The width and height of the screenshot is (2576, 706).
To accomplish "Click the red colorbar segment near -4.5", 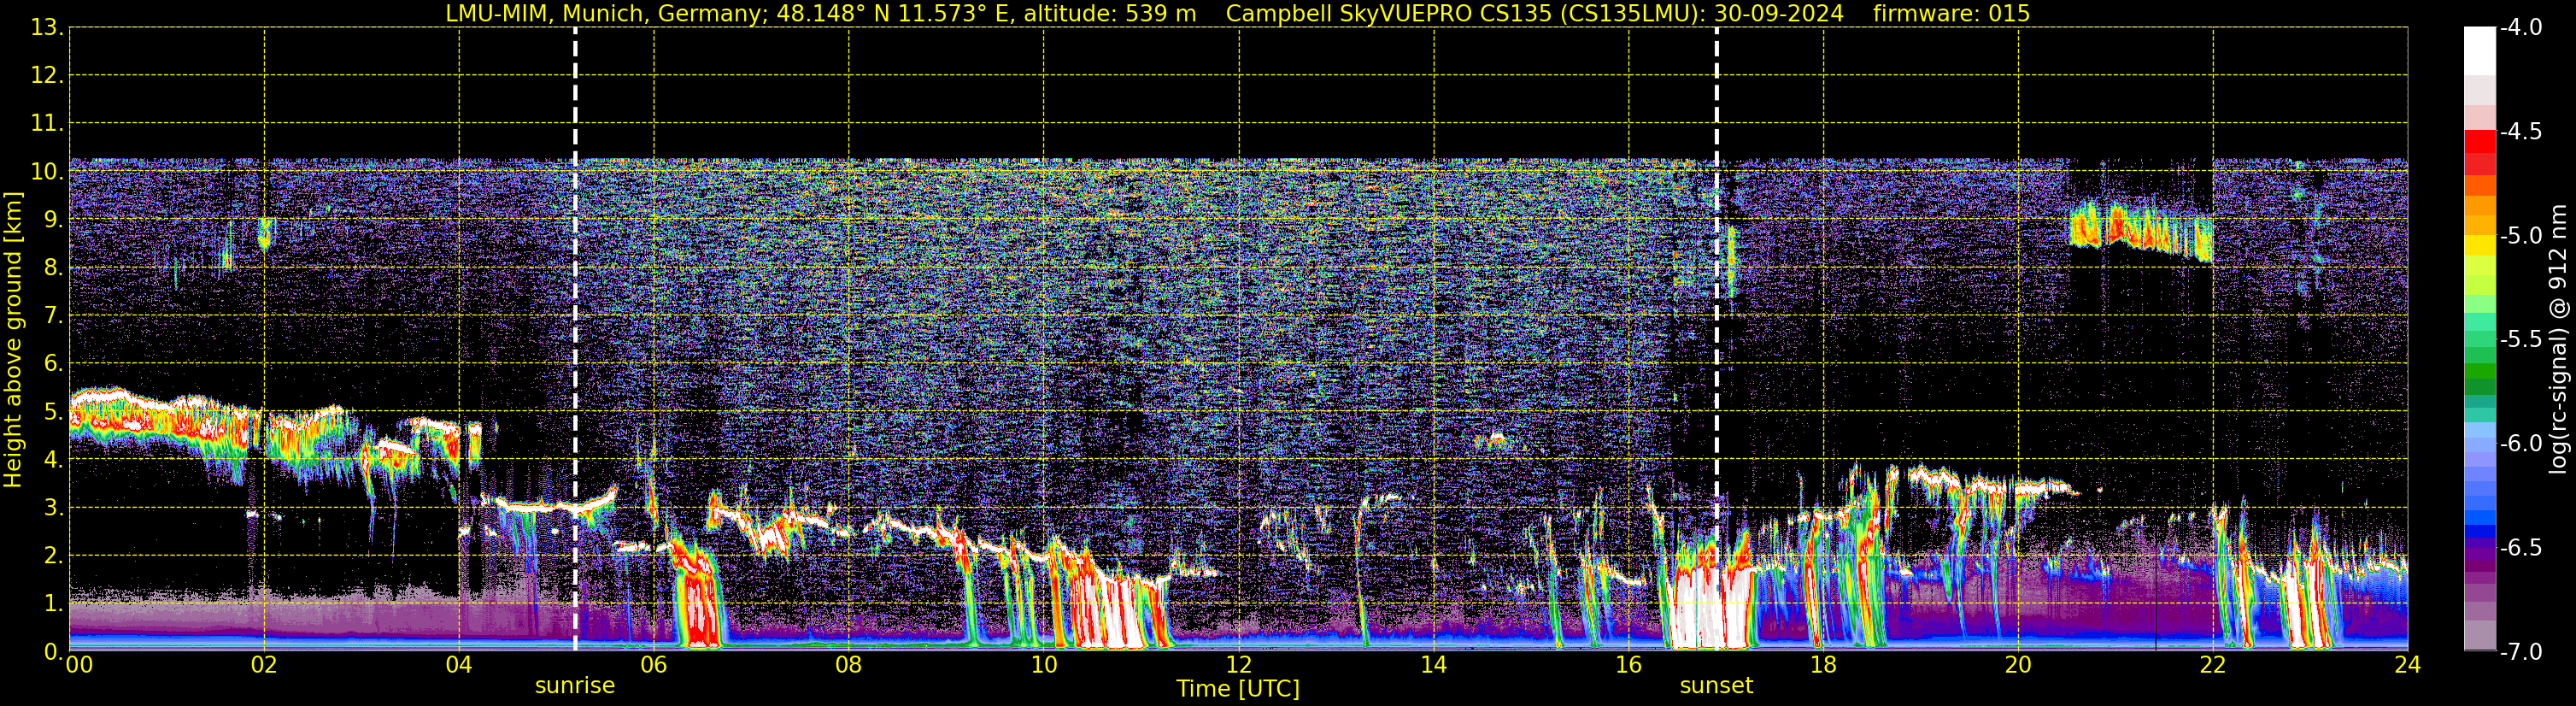I will point(2480,141).
